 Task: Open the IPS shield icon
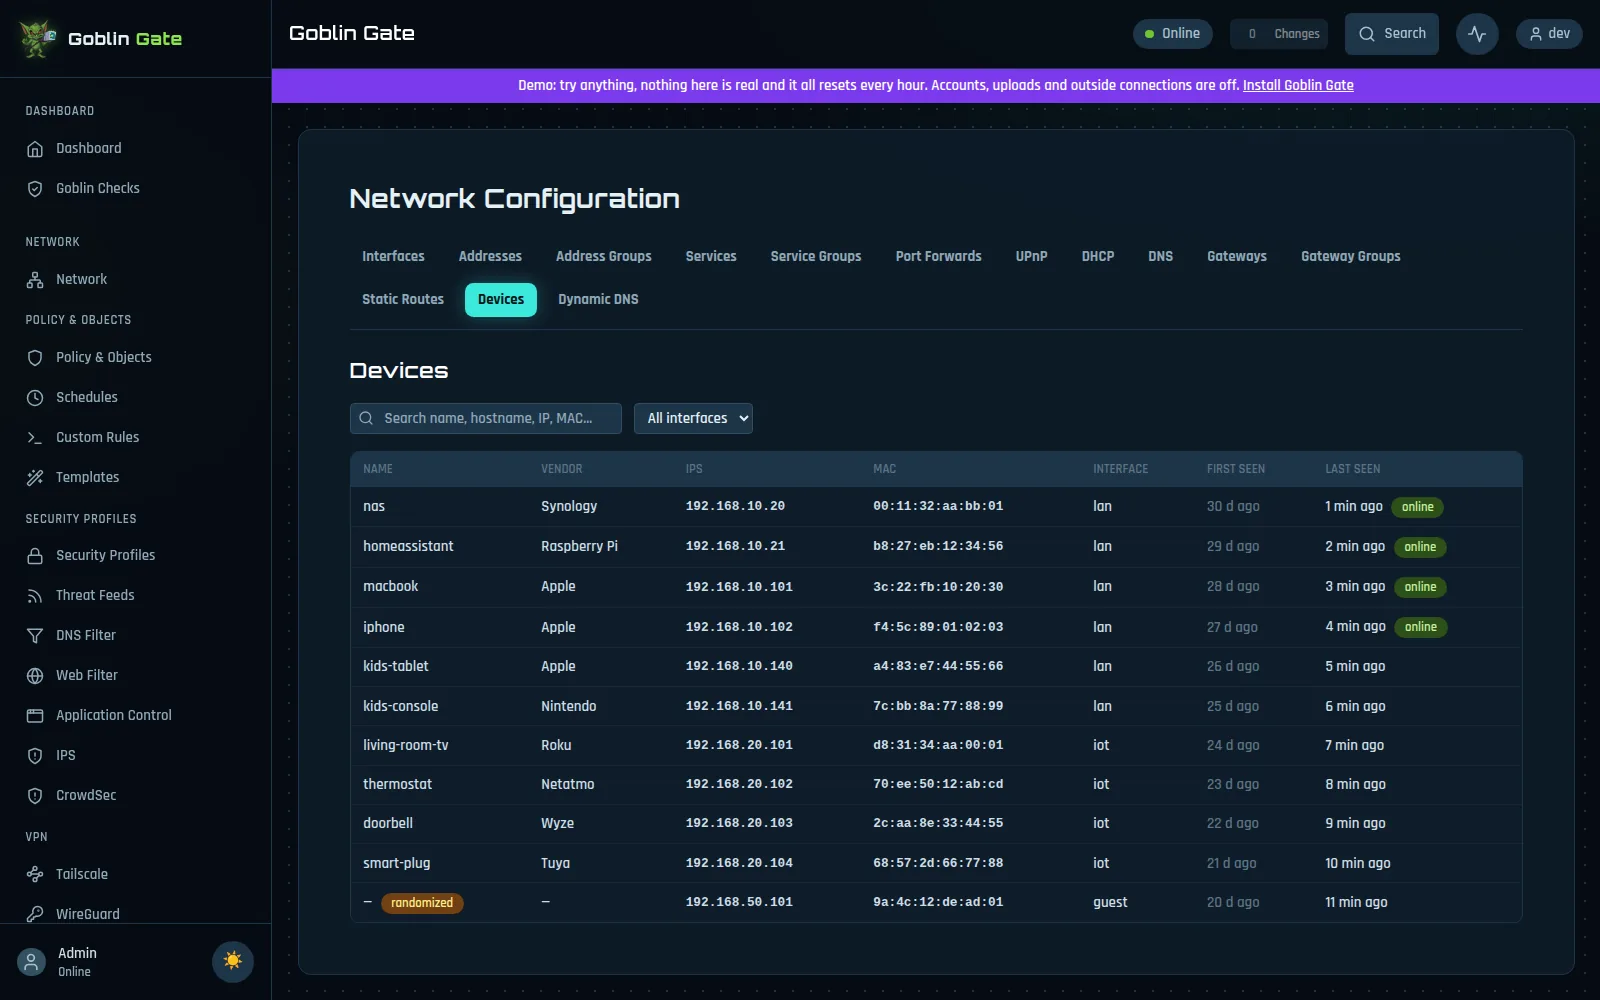[35, 756]
